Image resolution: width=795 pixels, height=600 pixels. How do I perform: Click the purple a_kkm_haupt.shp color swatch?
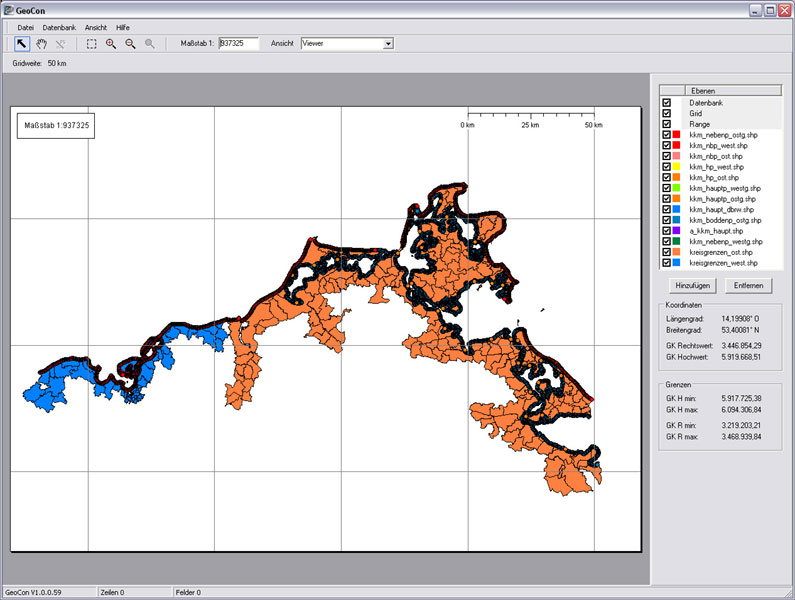tap(677, 231)
